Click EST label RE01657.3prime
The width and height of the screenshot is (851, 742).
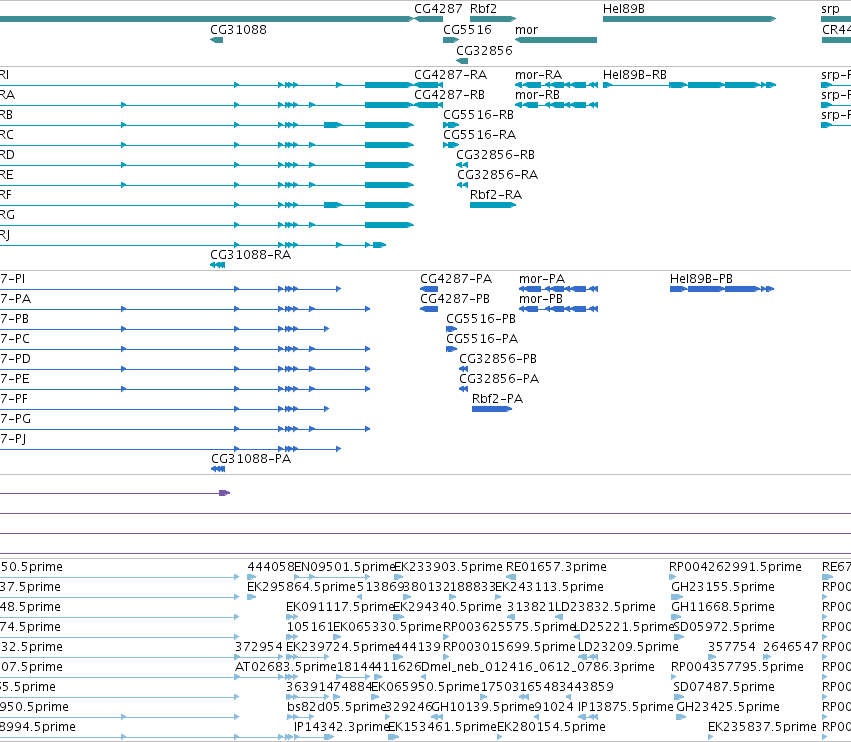(x=556, y=567)
